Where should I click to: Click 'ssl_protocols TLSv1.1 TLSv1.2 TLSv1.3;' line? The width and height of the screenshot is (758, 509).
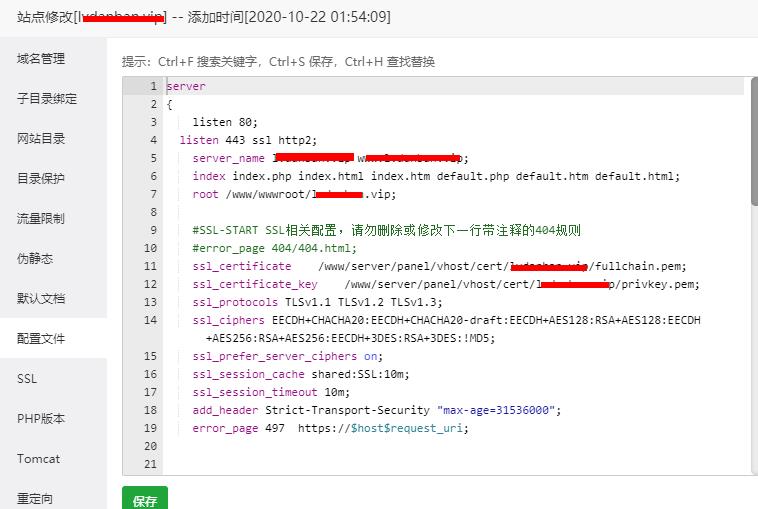pyautogui.click(x=317, y=302)
